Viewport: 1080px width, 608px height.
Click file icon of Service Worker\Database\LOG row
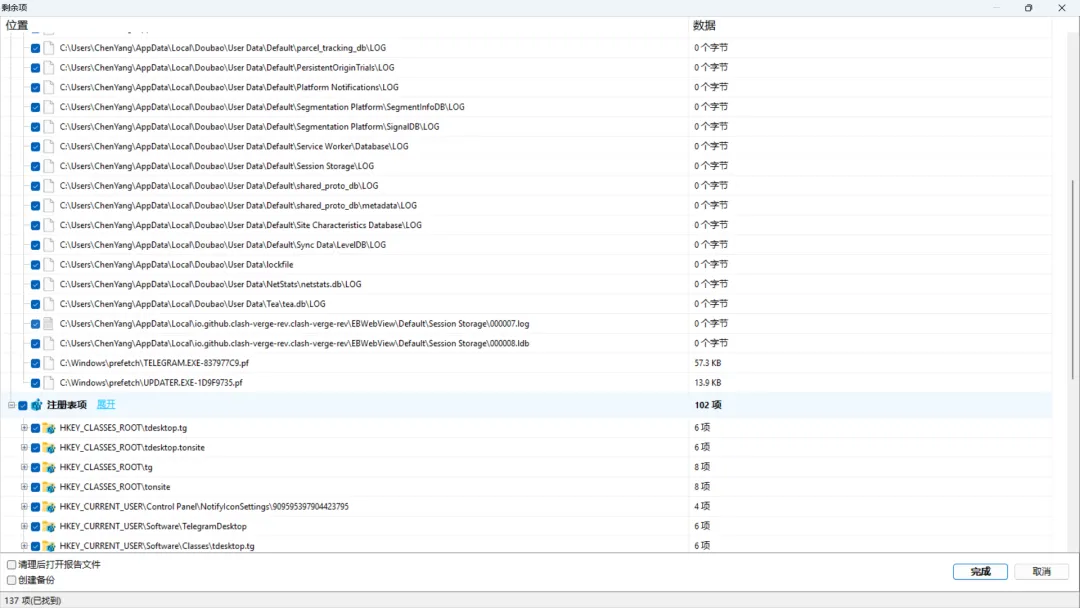(x=49, y=147)
